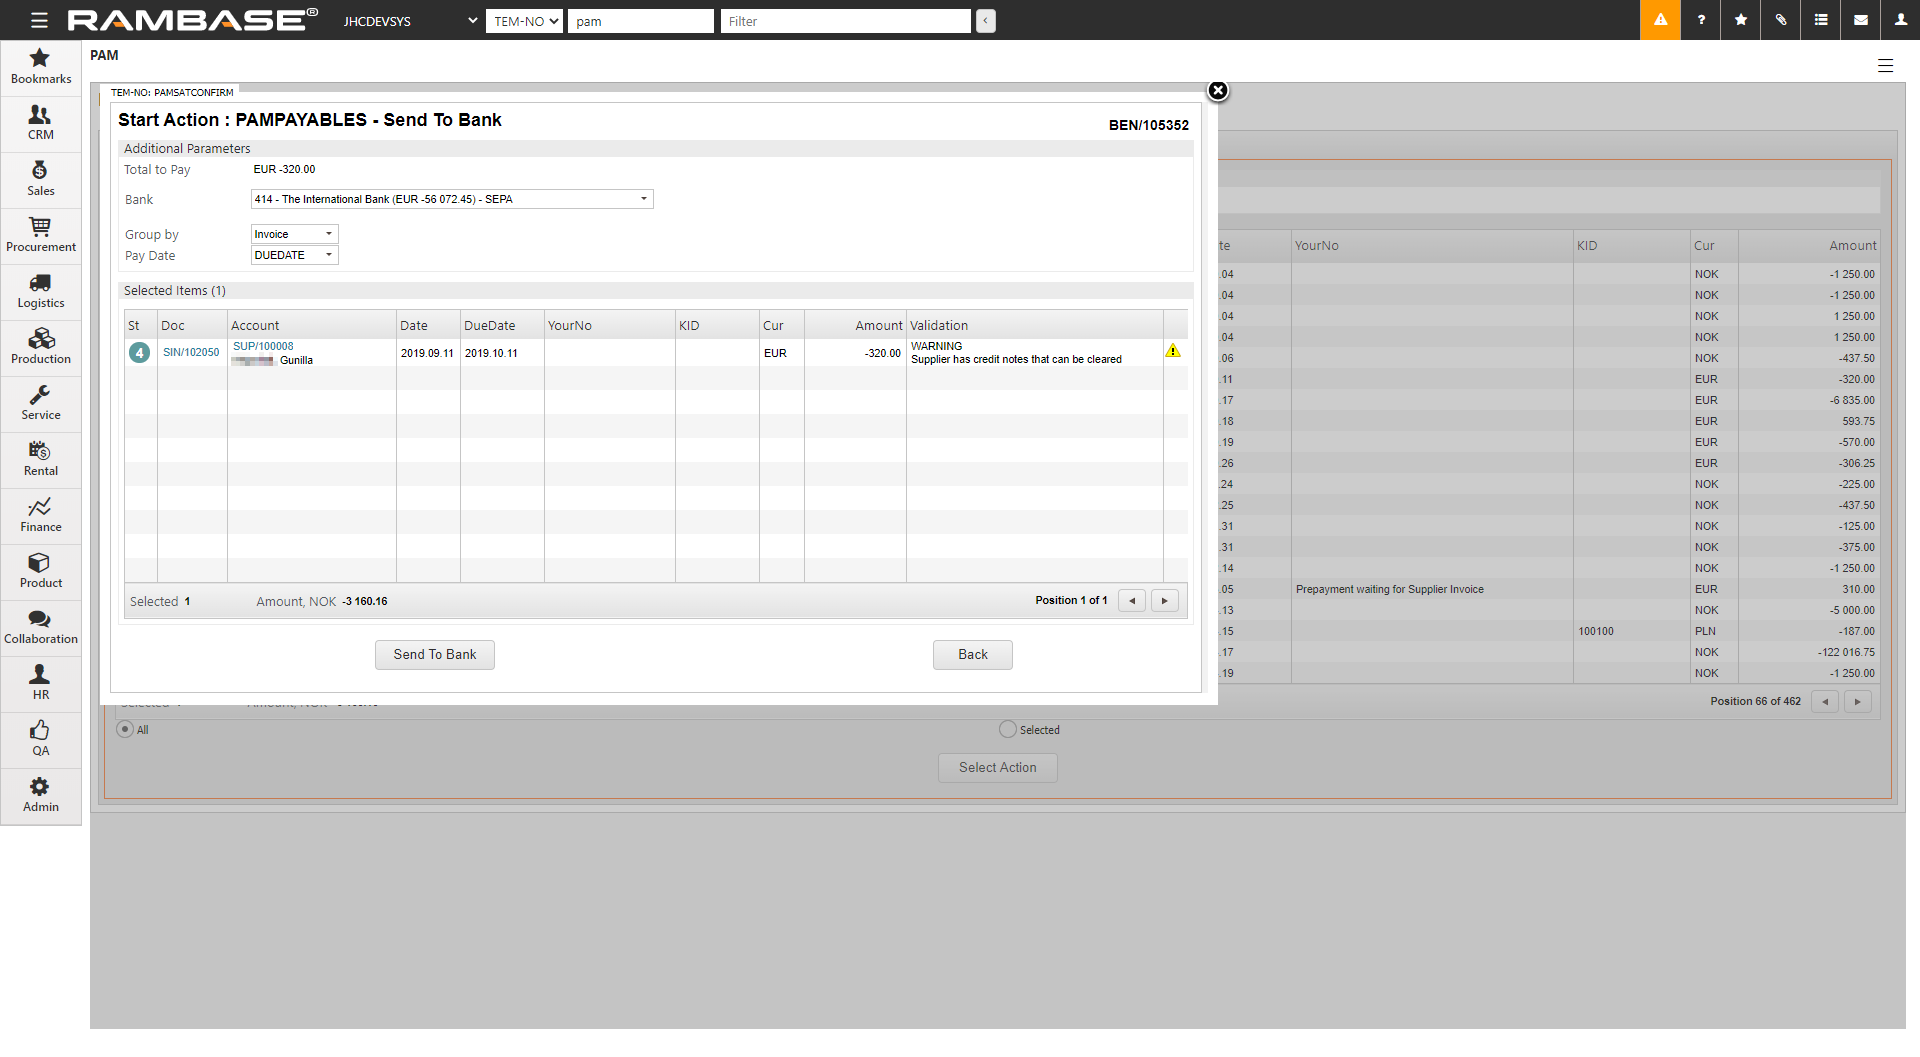The image size is (1920, 1057).
Task: Open the SIN/102050 document link
Action: (x=191, y=352)
